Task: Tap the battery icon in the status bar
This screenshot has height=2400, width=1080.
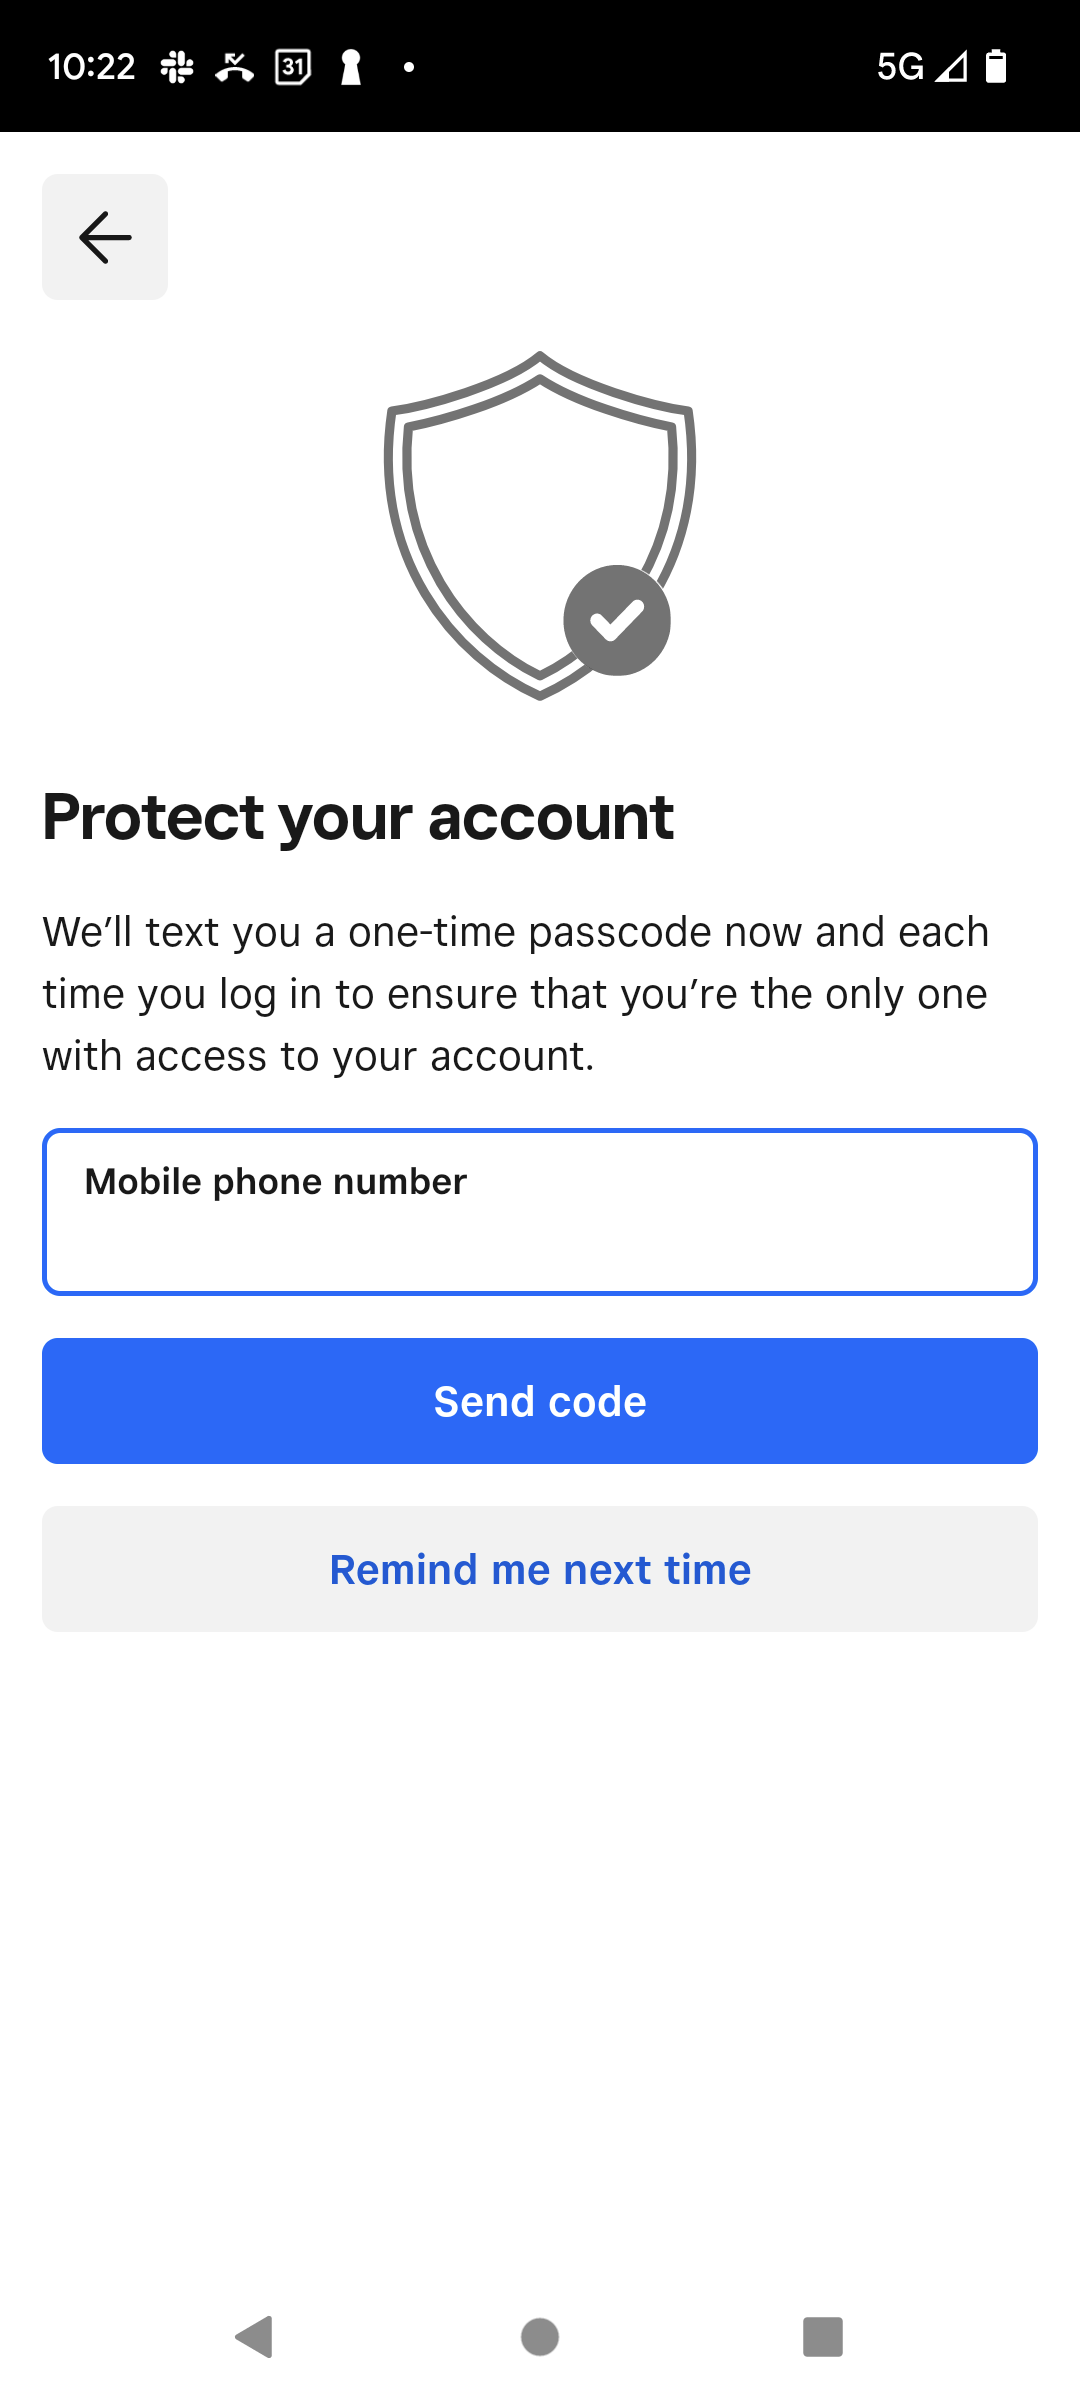Action: click(x=996, y=66)
